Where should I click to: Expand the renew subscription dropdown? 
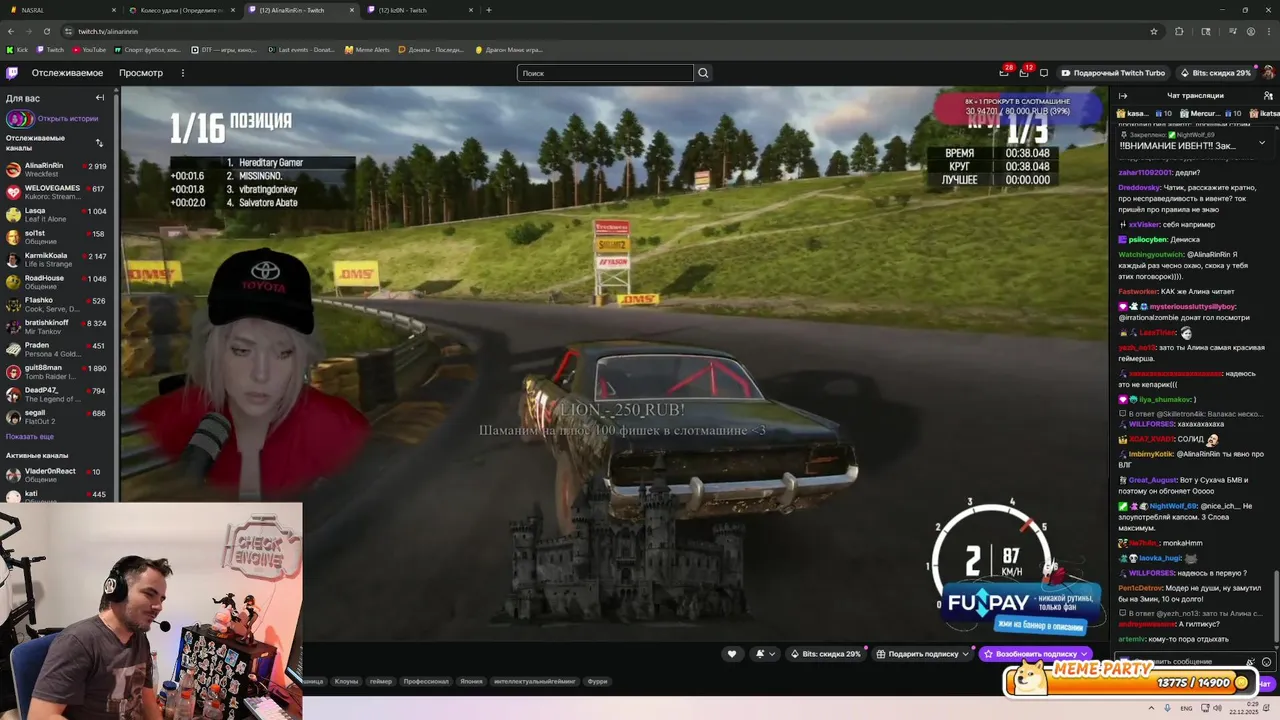[x=1084, y=654]
